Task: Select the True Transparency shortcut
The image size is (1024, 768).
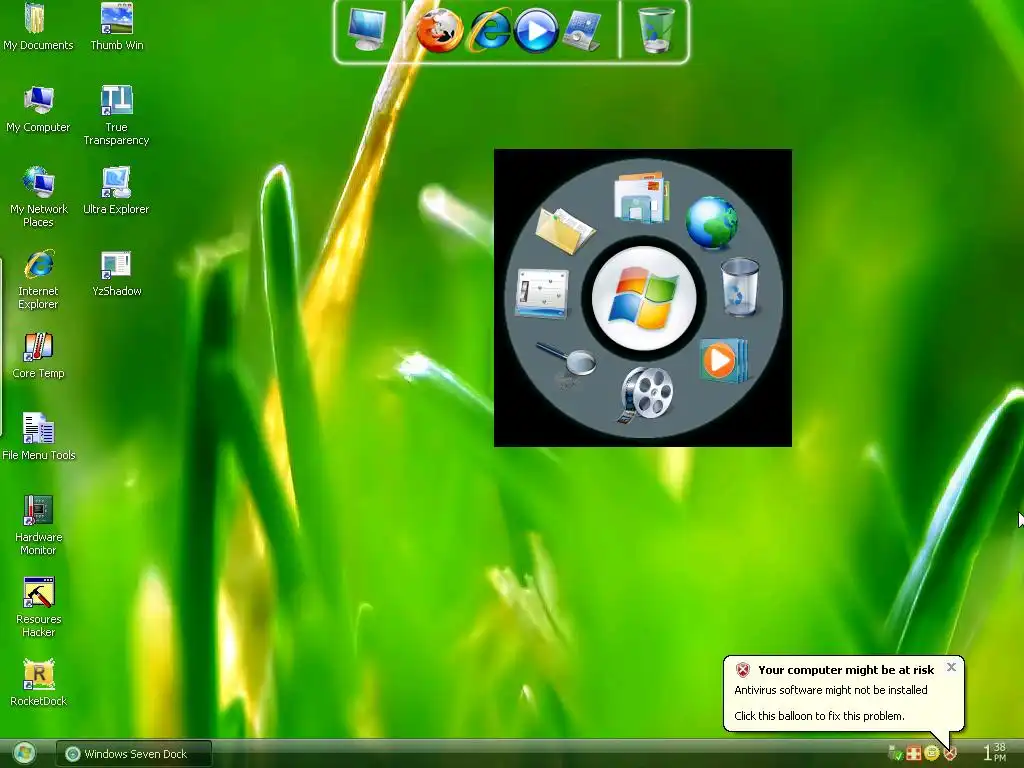Action: [116, 116]
